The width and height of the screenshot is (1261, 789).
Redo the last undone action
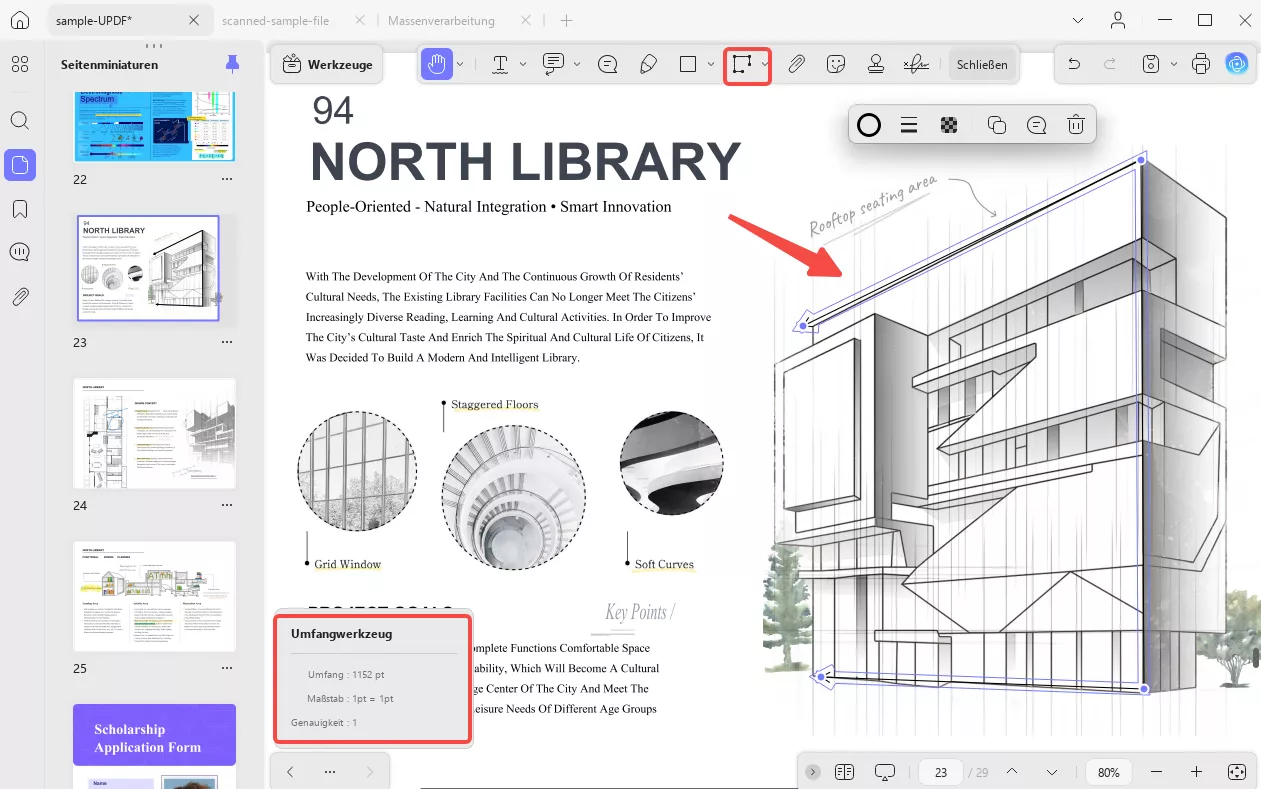pos(1110,64)
